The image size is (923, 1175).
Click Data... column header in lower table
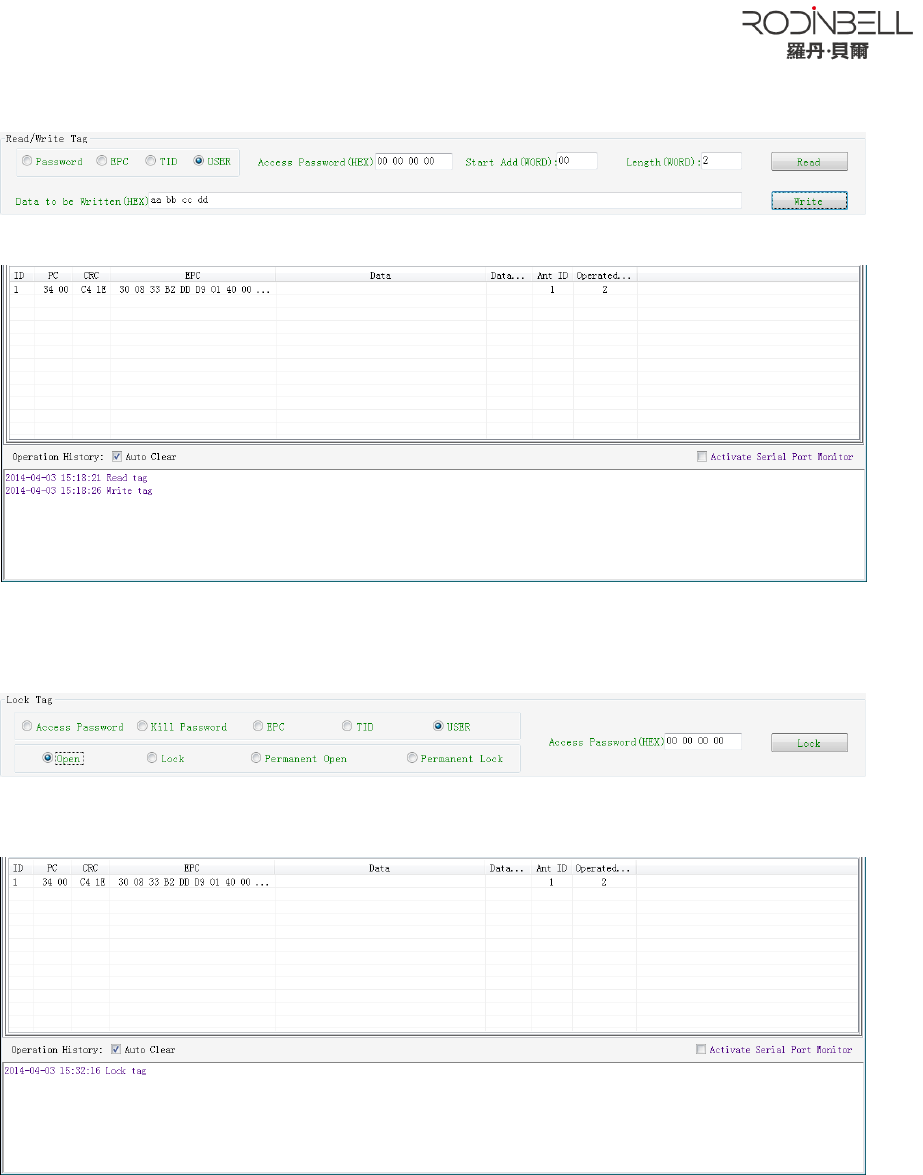pyautogui.click(x=506, y=869)
